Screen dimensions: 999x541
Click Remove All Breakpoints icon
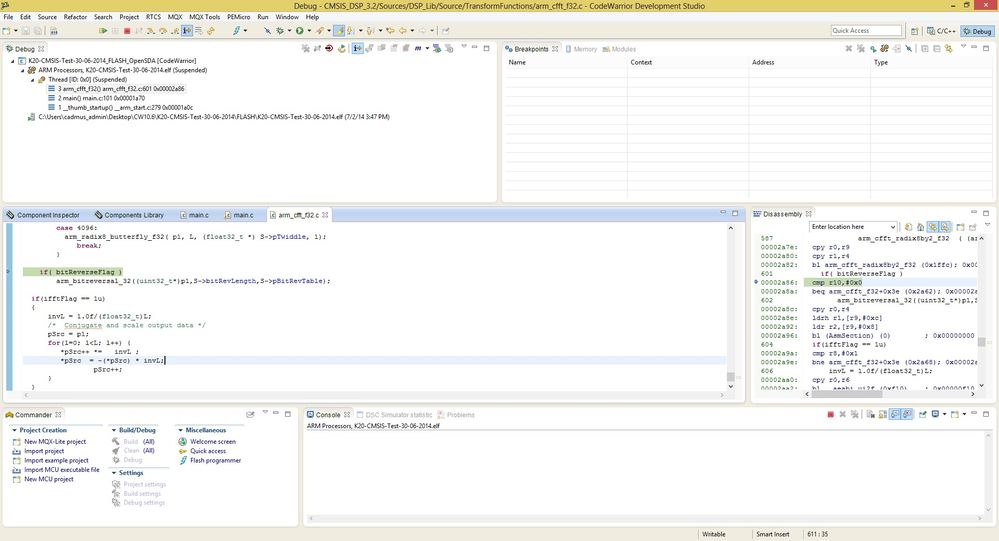(x=861, y=48)
